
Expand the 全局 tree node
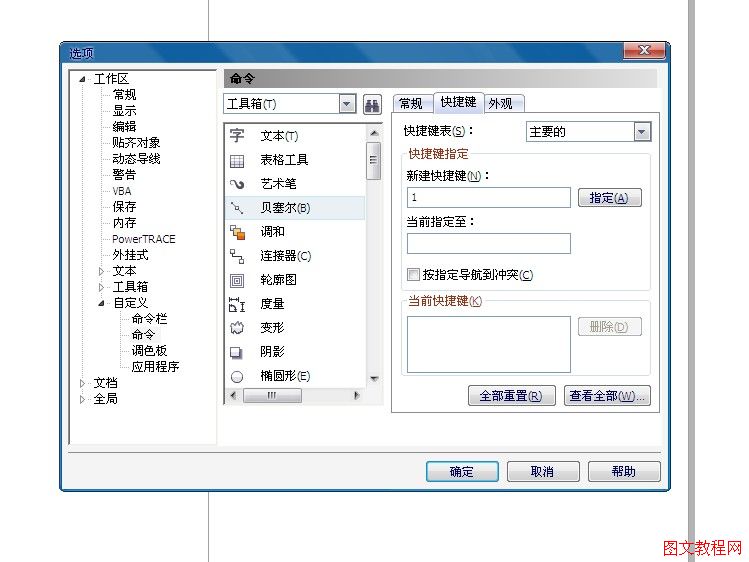point(82,399)
